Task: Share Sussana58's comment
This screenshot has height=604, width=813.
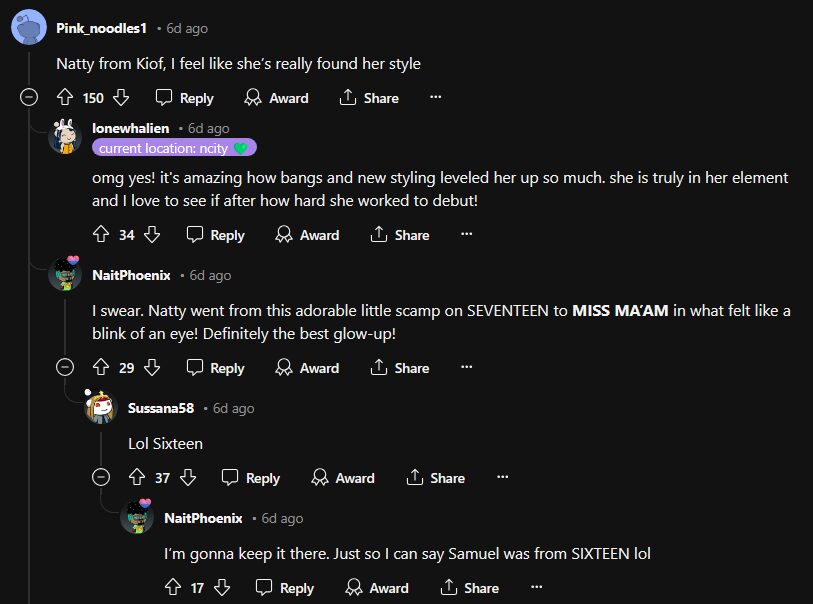Action: coord(434,478)
